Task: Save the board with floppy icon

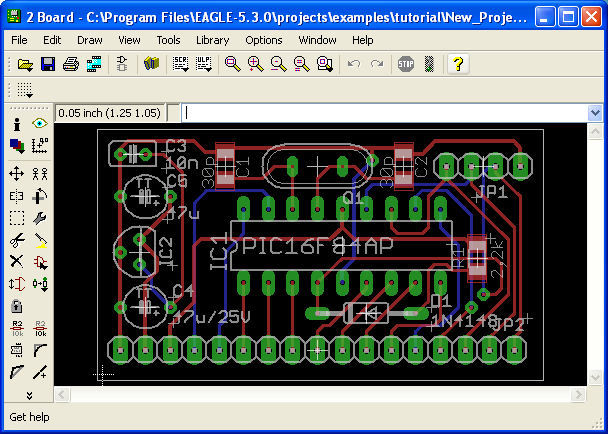Action: 48,64
